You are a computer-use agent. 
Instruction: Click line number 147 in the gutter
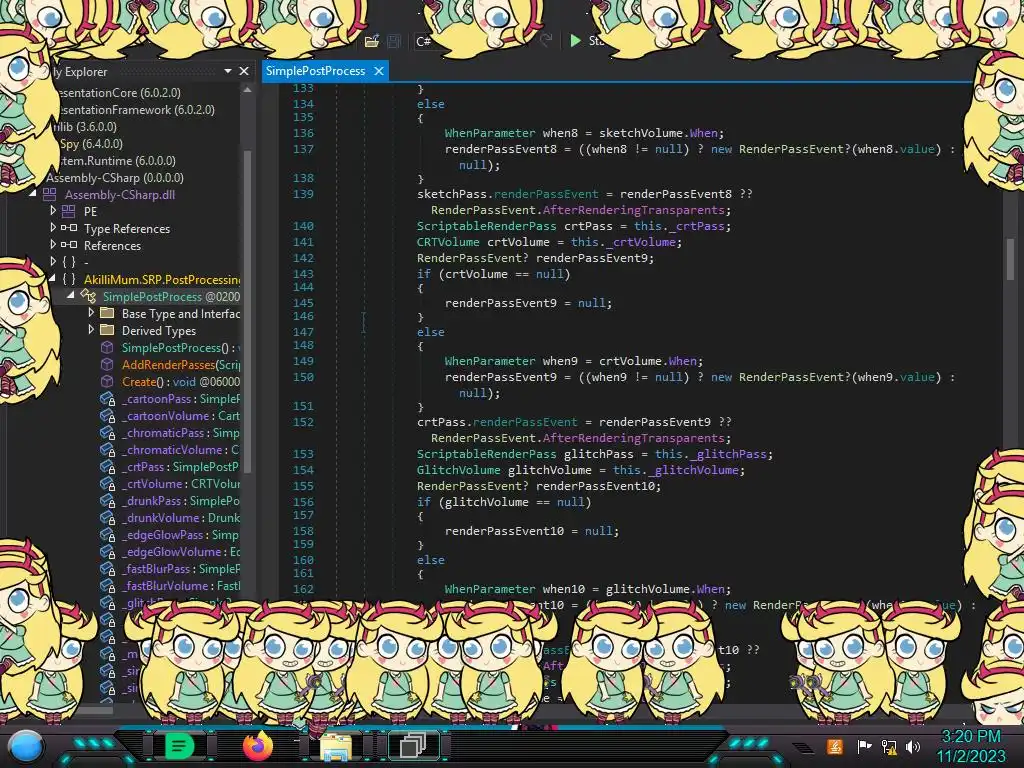[303, 332]
